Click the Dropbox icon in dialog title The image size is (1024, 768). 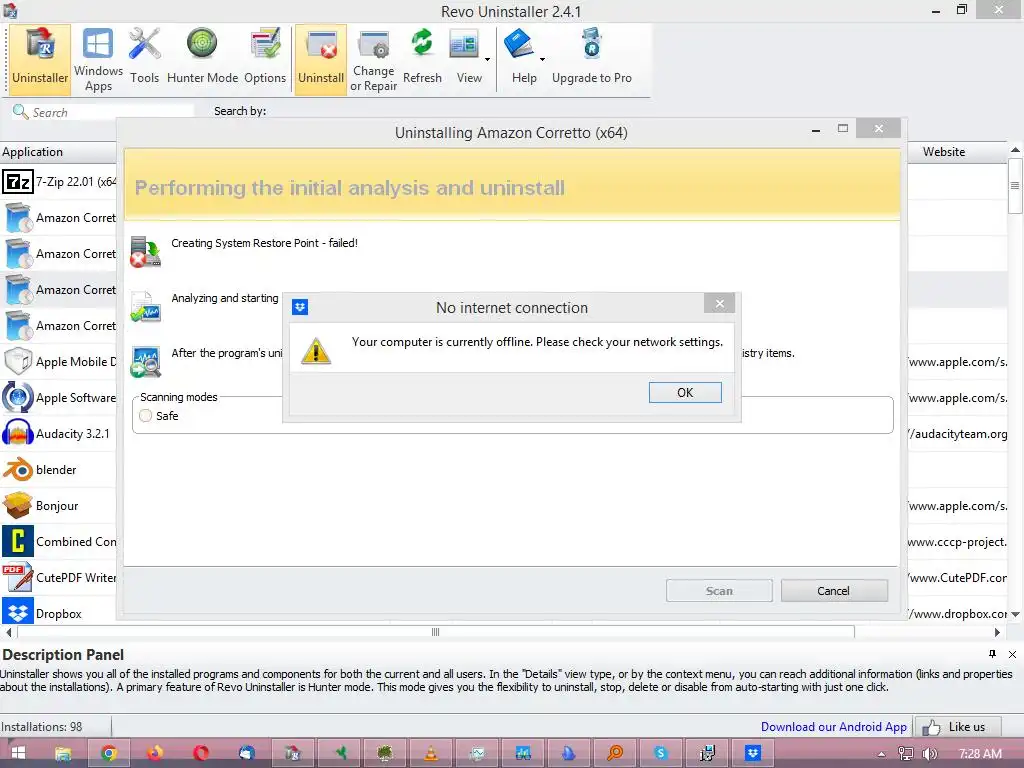300,307
